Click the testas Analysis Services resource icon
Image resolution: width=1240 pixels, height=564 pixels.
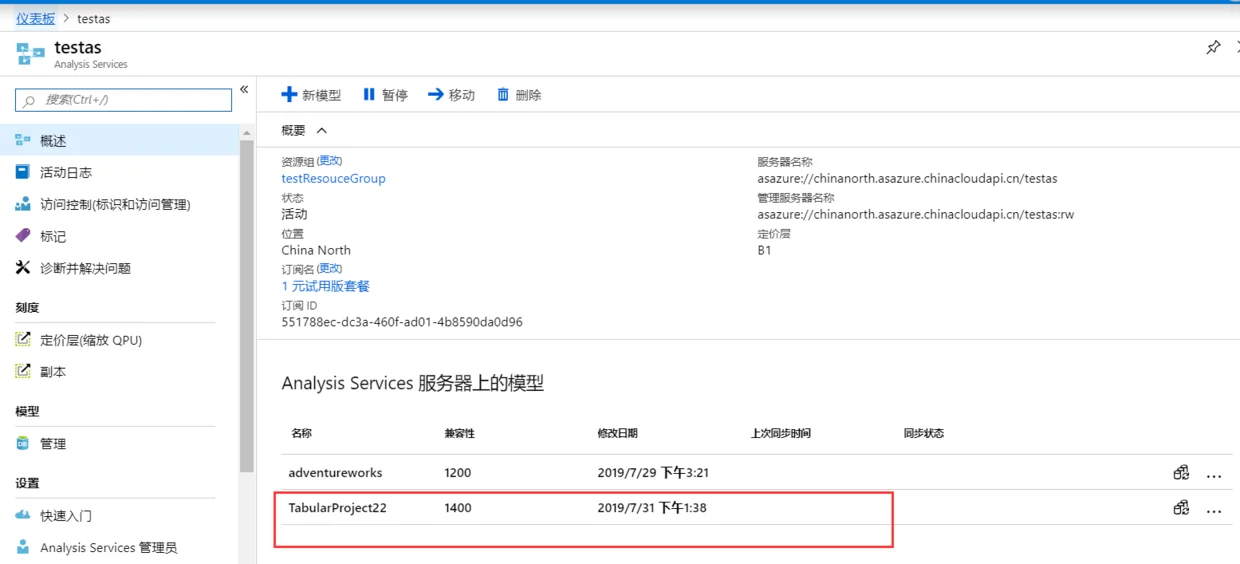(x=30, y=54)
